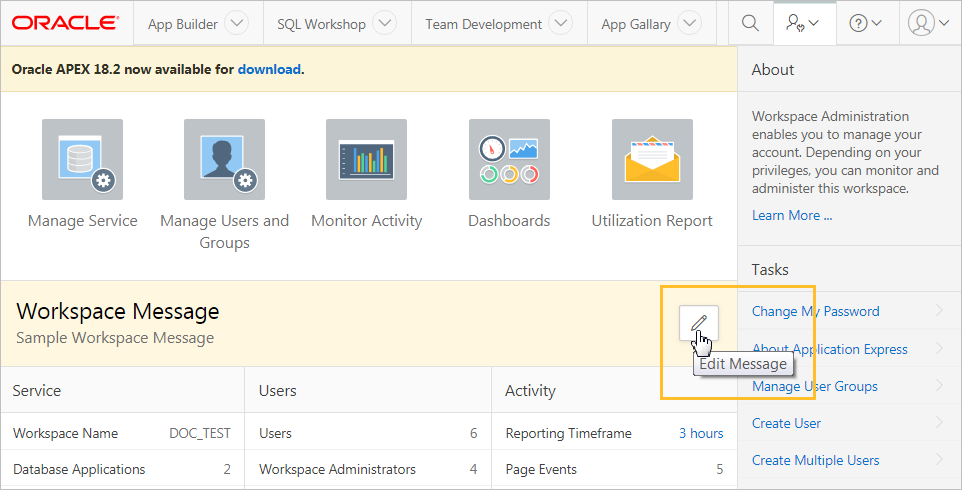Open the Manage Service icon
Screen dimensions: 962x490
pos(82,159)
